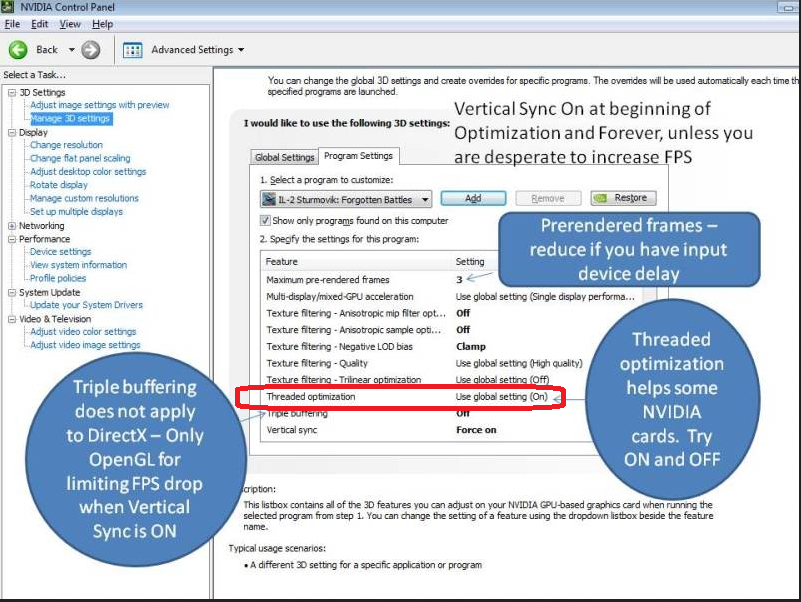The height and width of the screenshot is (602, 801).
Task: Expand the Networking tree node
Action: click(12, 225)
